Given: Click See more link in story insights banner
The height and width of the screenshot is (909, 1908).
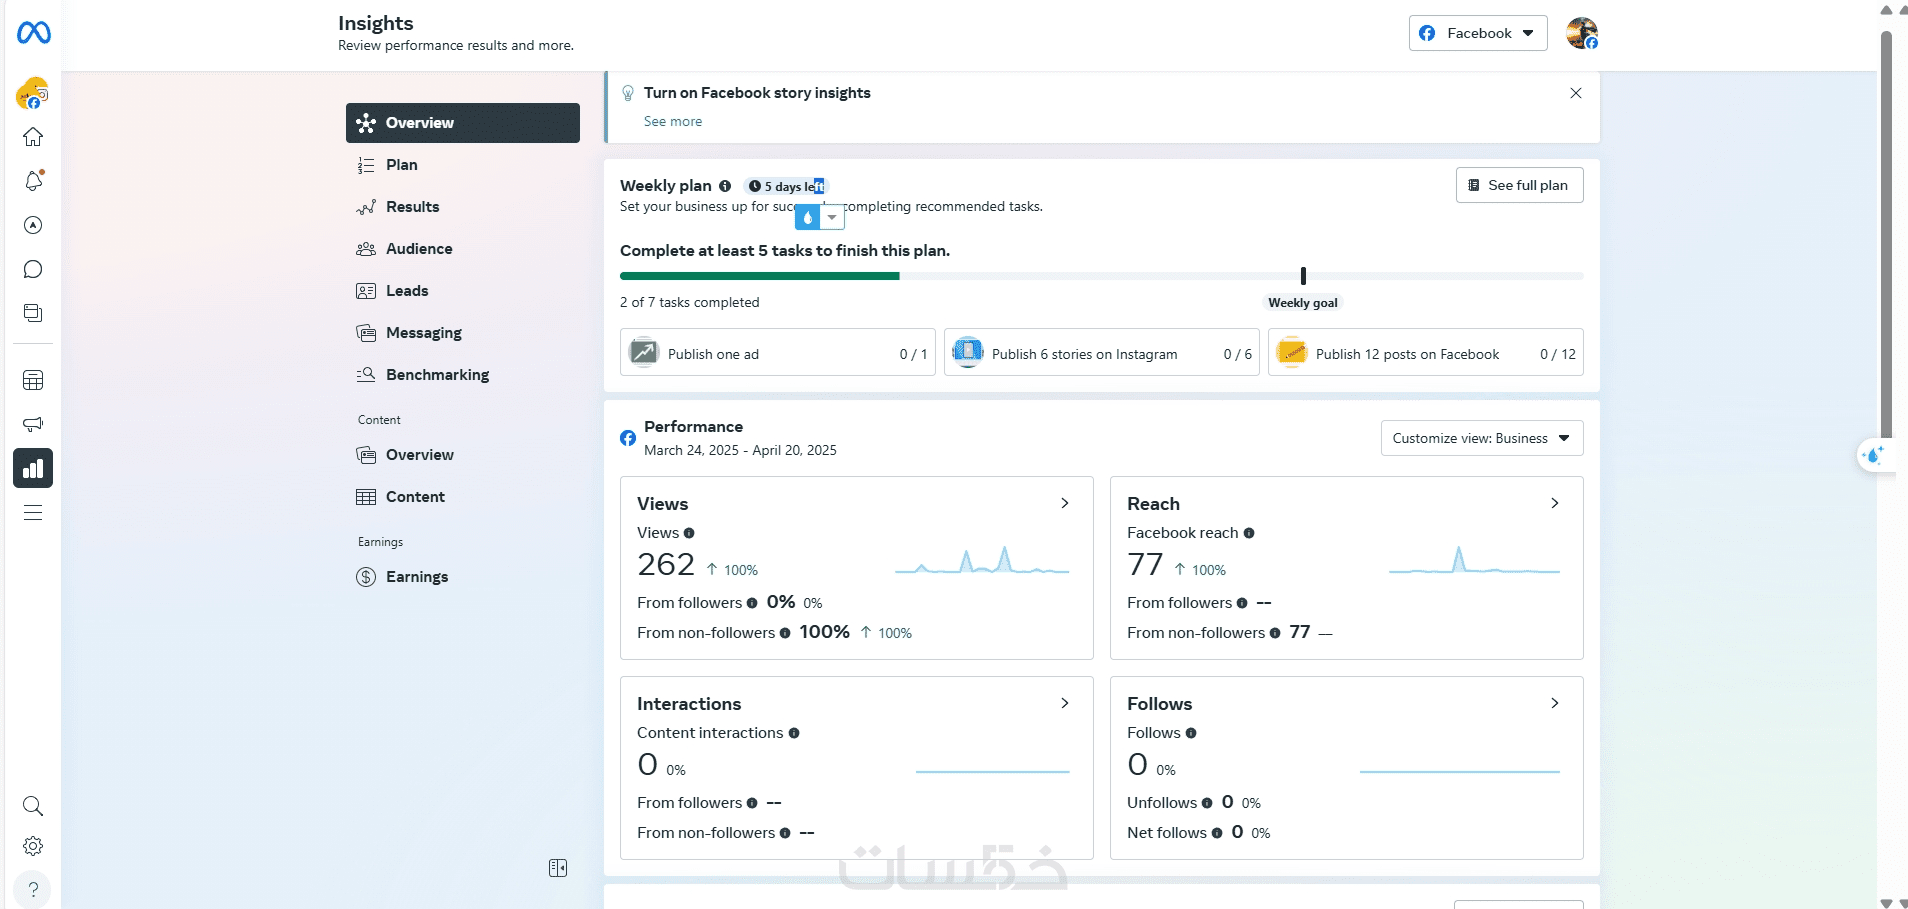Looking at the screenshot, I should tap(673, 121).
